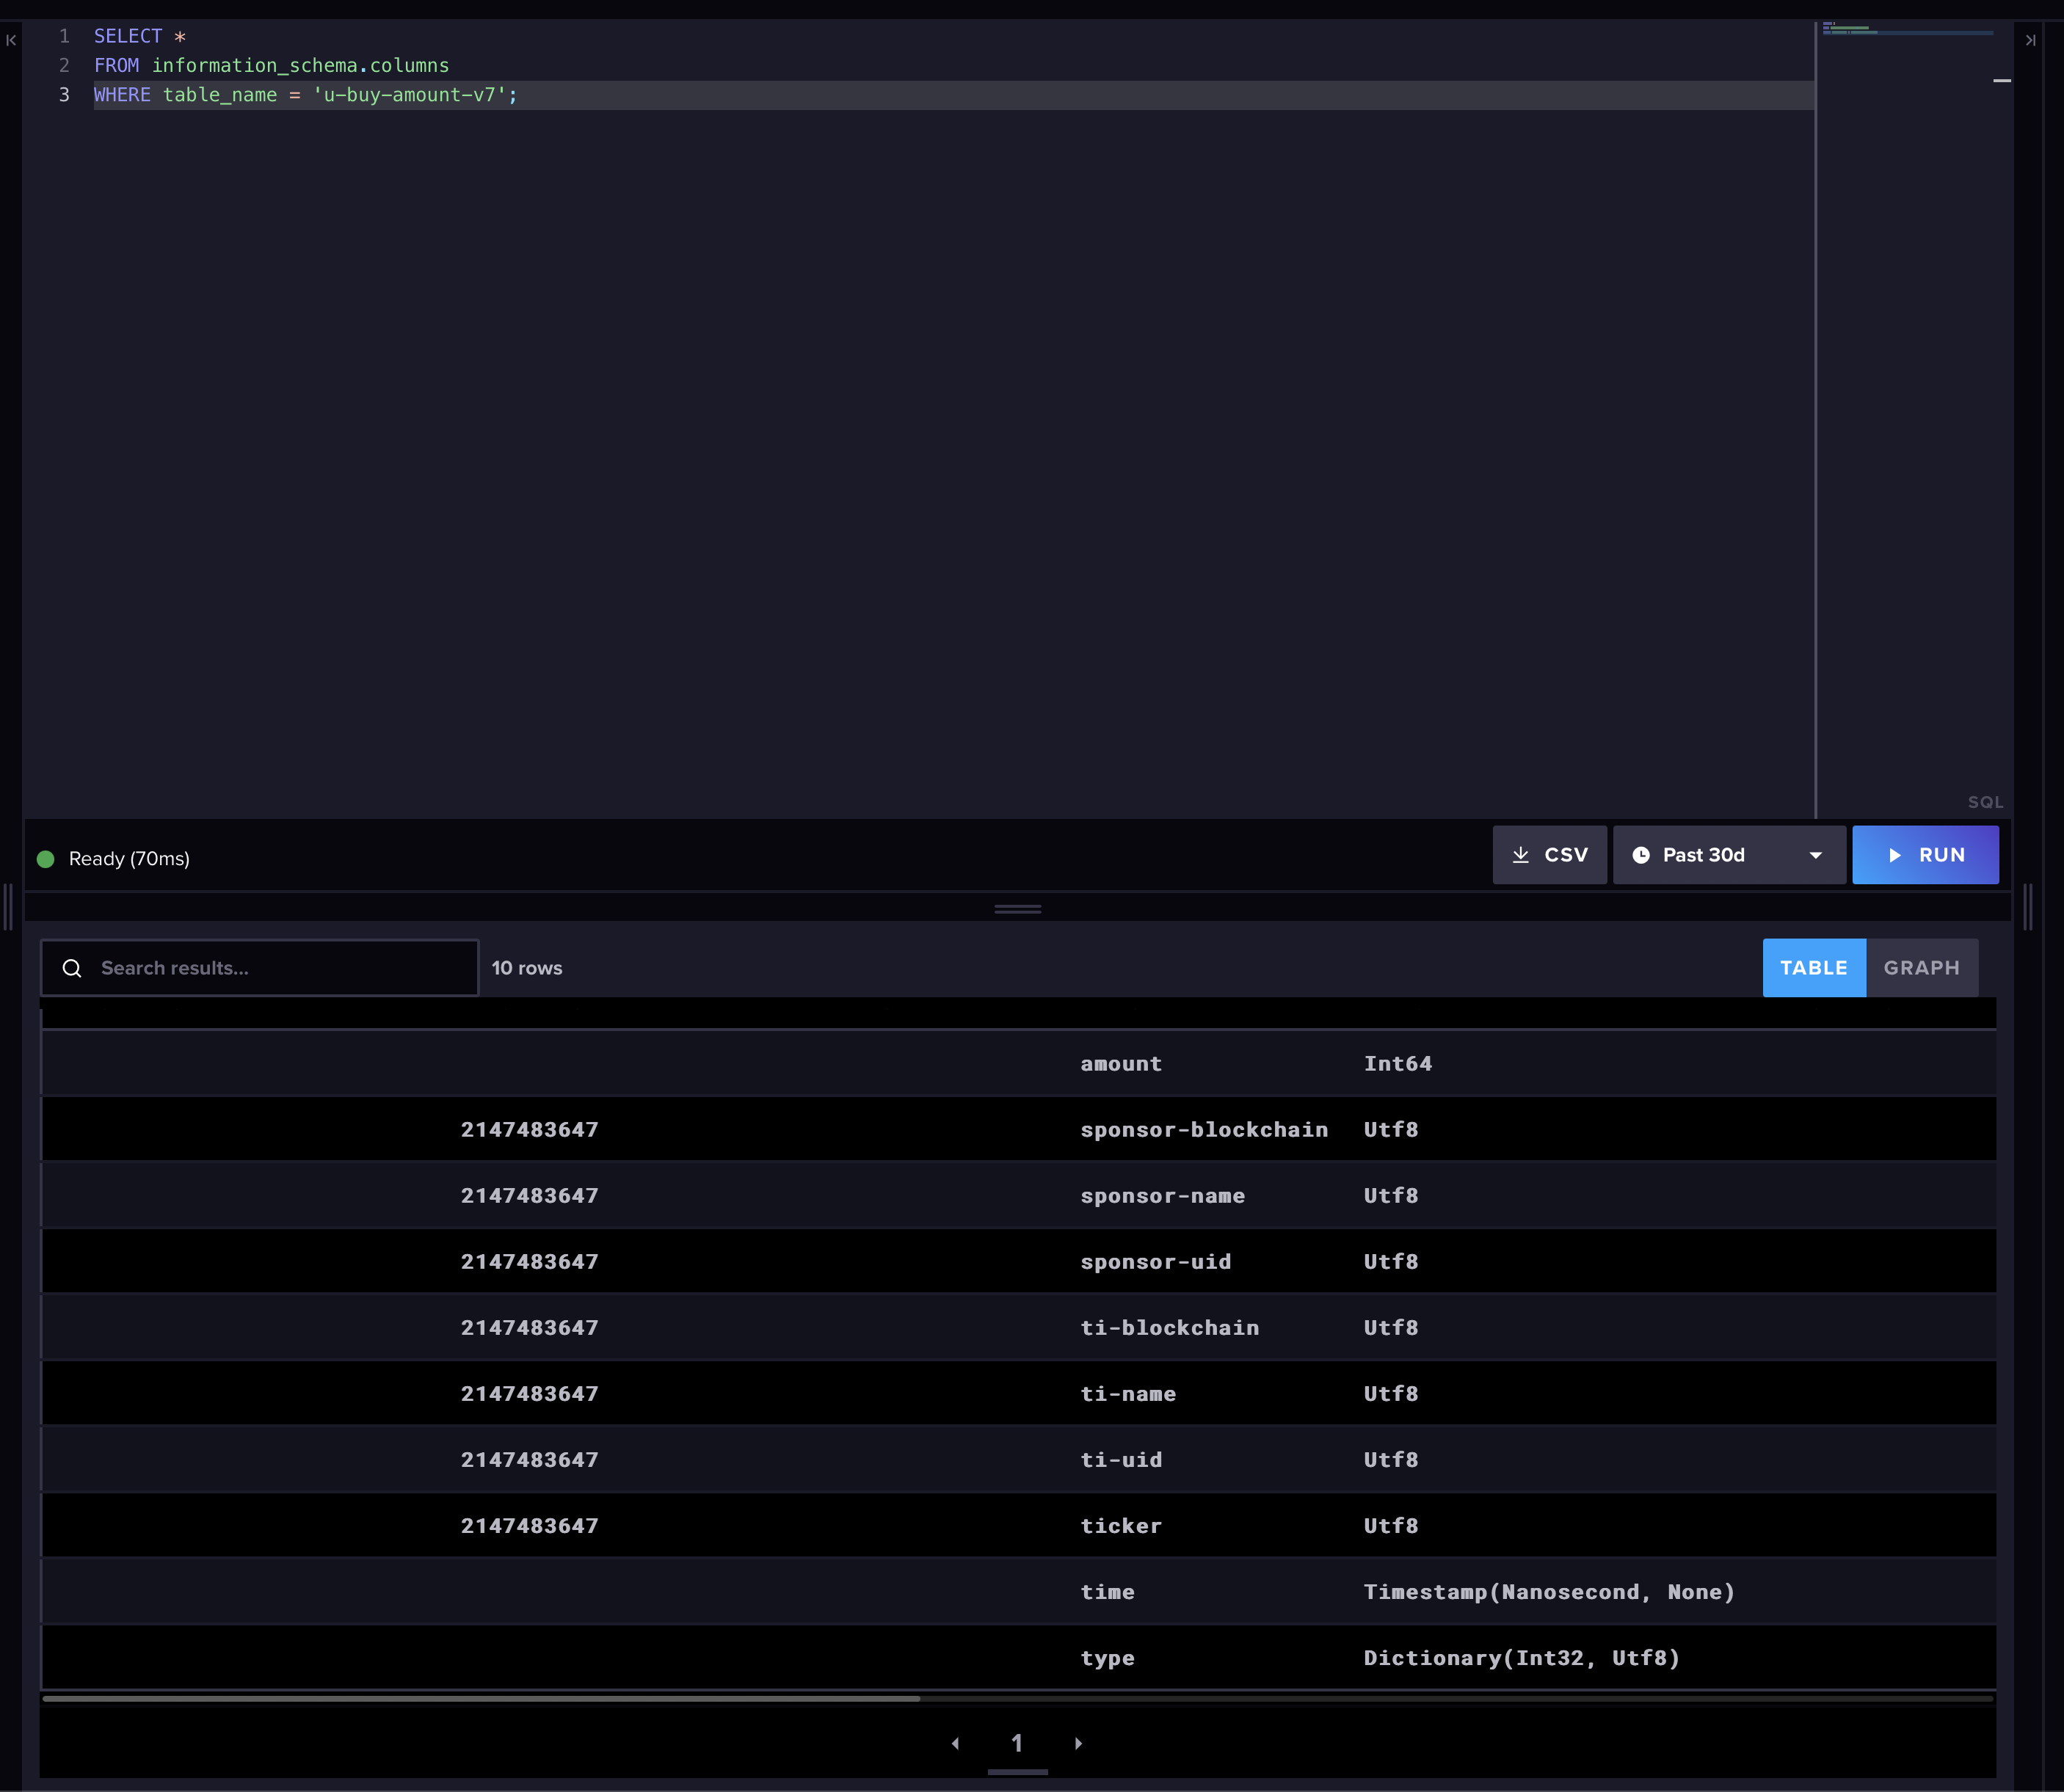The height and width of the screenshot is (1792, 2064).
Task: Click the clock icon beside Past 30d
Action: tap(1641, 855)
